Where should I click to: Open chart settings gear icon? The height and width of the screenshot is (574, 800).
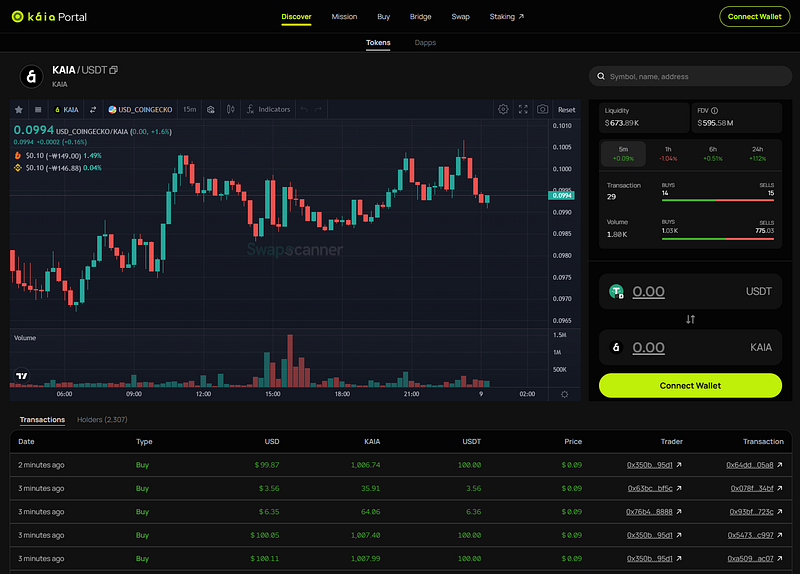503,109
